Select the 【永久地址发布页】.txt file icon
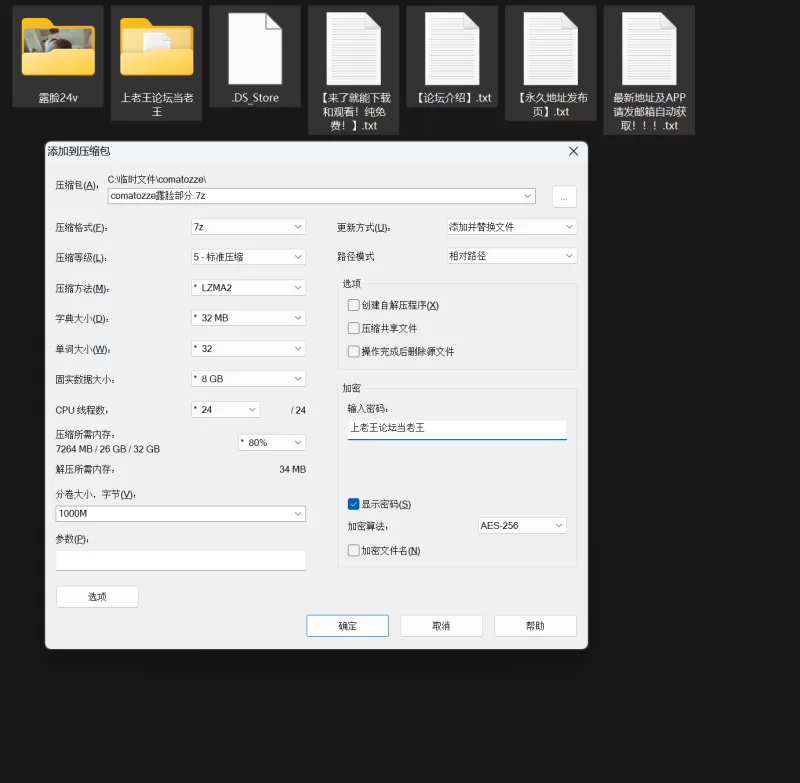The width and height of the screenshot is (800, 783). [551, 48]
